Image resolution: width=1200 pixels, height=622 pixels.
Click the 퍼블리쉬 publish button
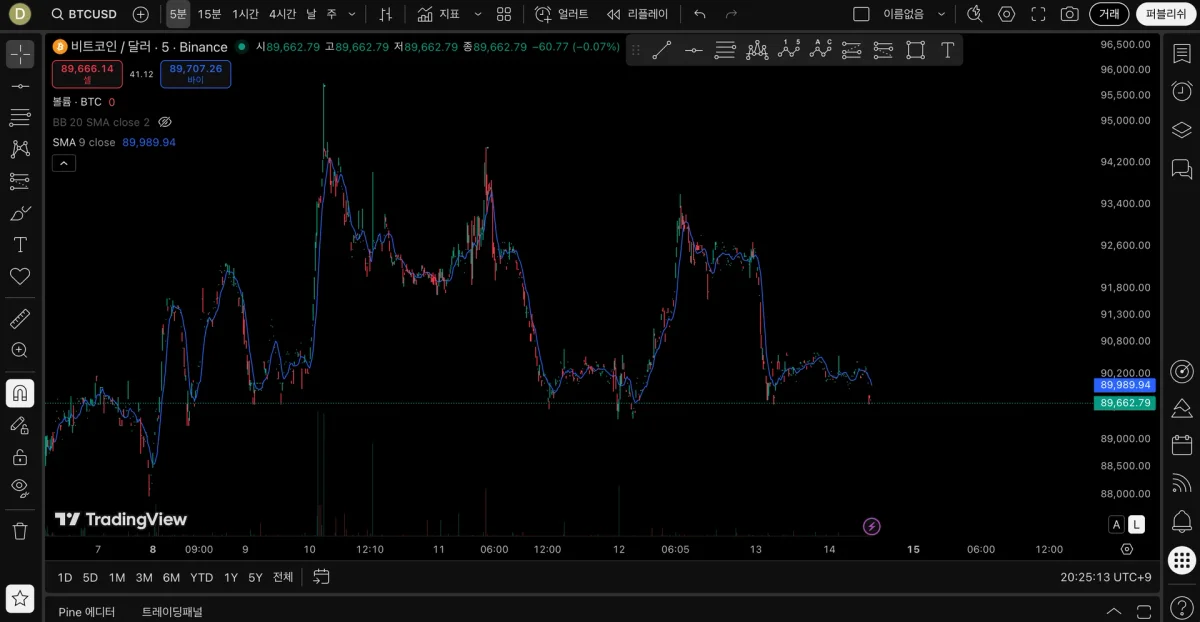(1165, 14)
